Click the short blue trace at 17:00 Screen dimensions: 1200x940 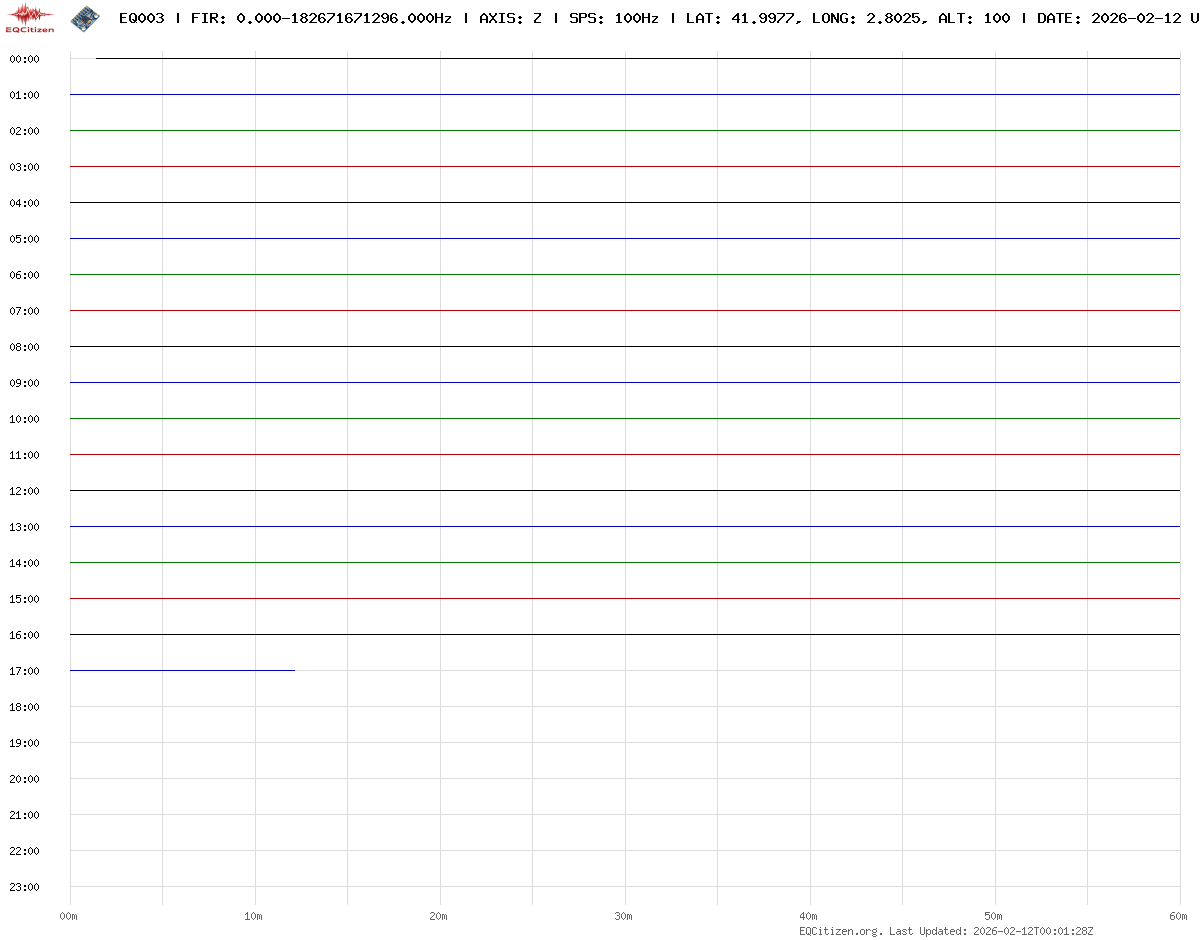click(x=182, y=670)
